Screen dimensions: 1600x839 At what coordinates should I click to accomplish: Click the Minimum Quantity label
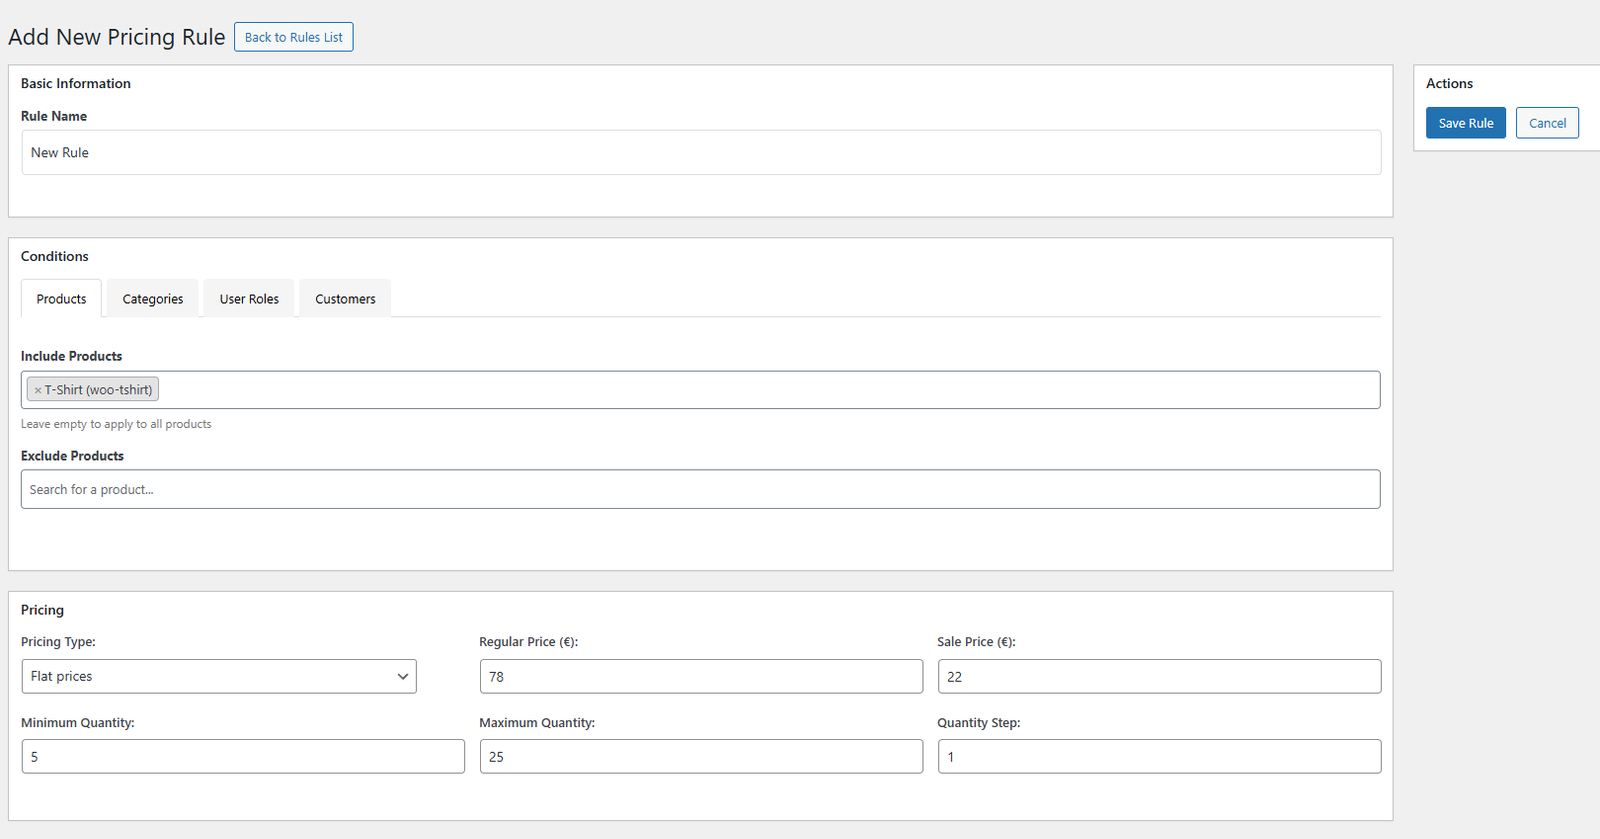pos(77,723)
